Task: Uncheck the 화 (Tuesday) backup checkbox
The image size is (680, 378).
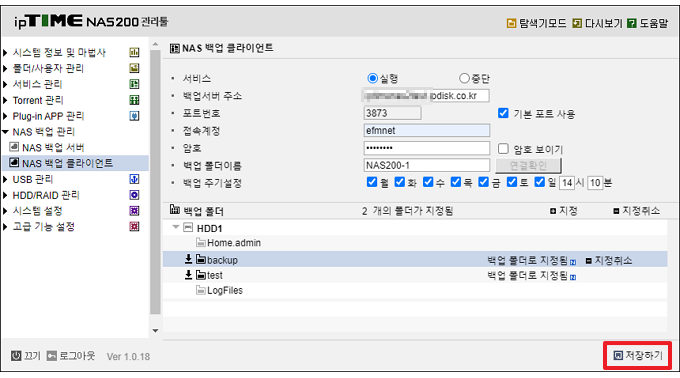Action: pos(400,182)
